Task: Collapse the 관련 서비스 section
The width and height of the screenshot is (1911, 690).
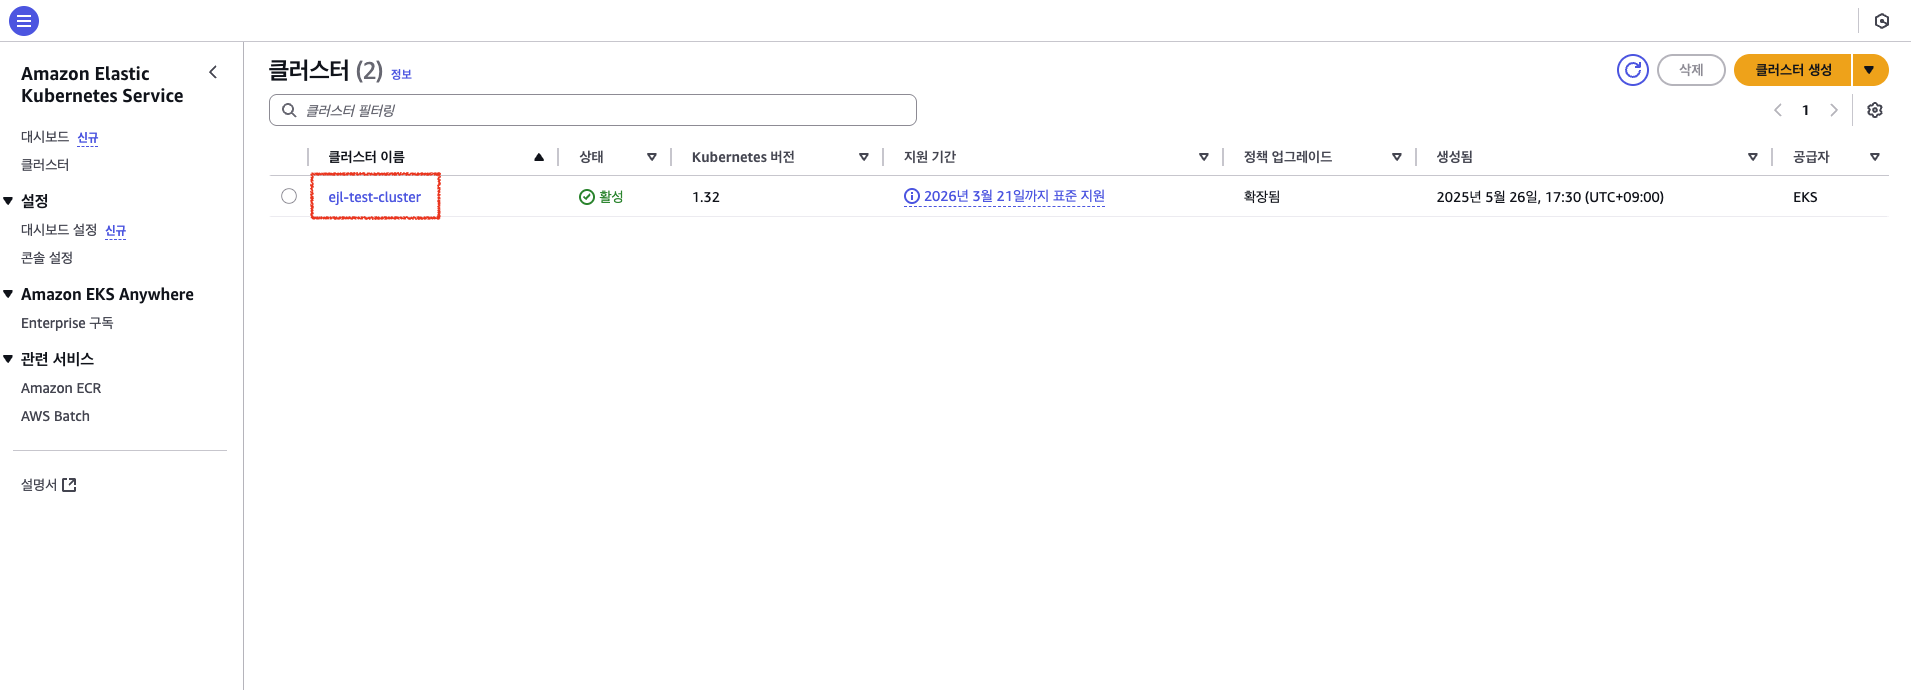Action: [9, 359]
